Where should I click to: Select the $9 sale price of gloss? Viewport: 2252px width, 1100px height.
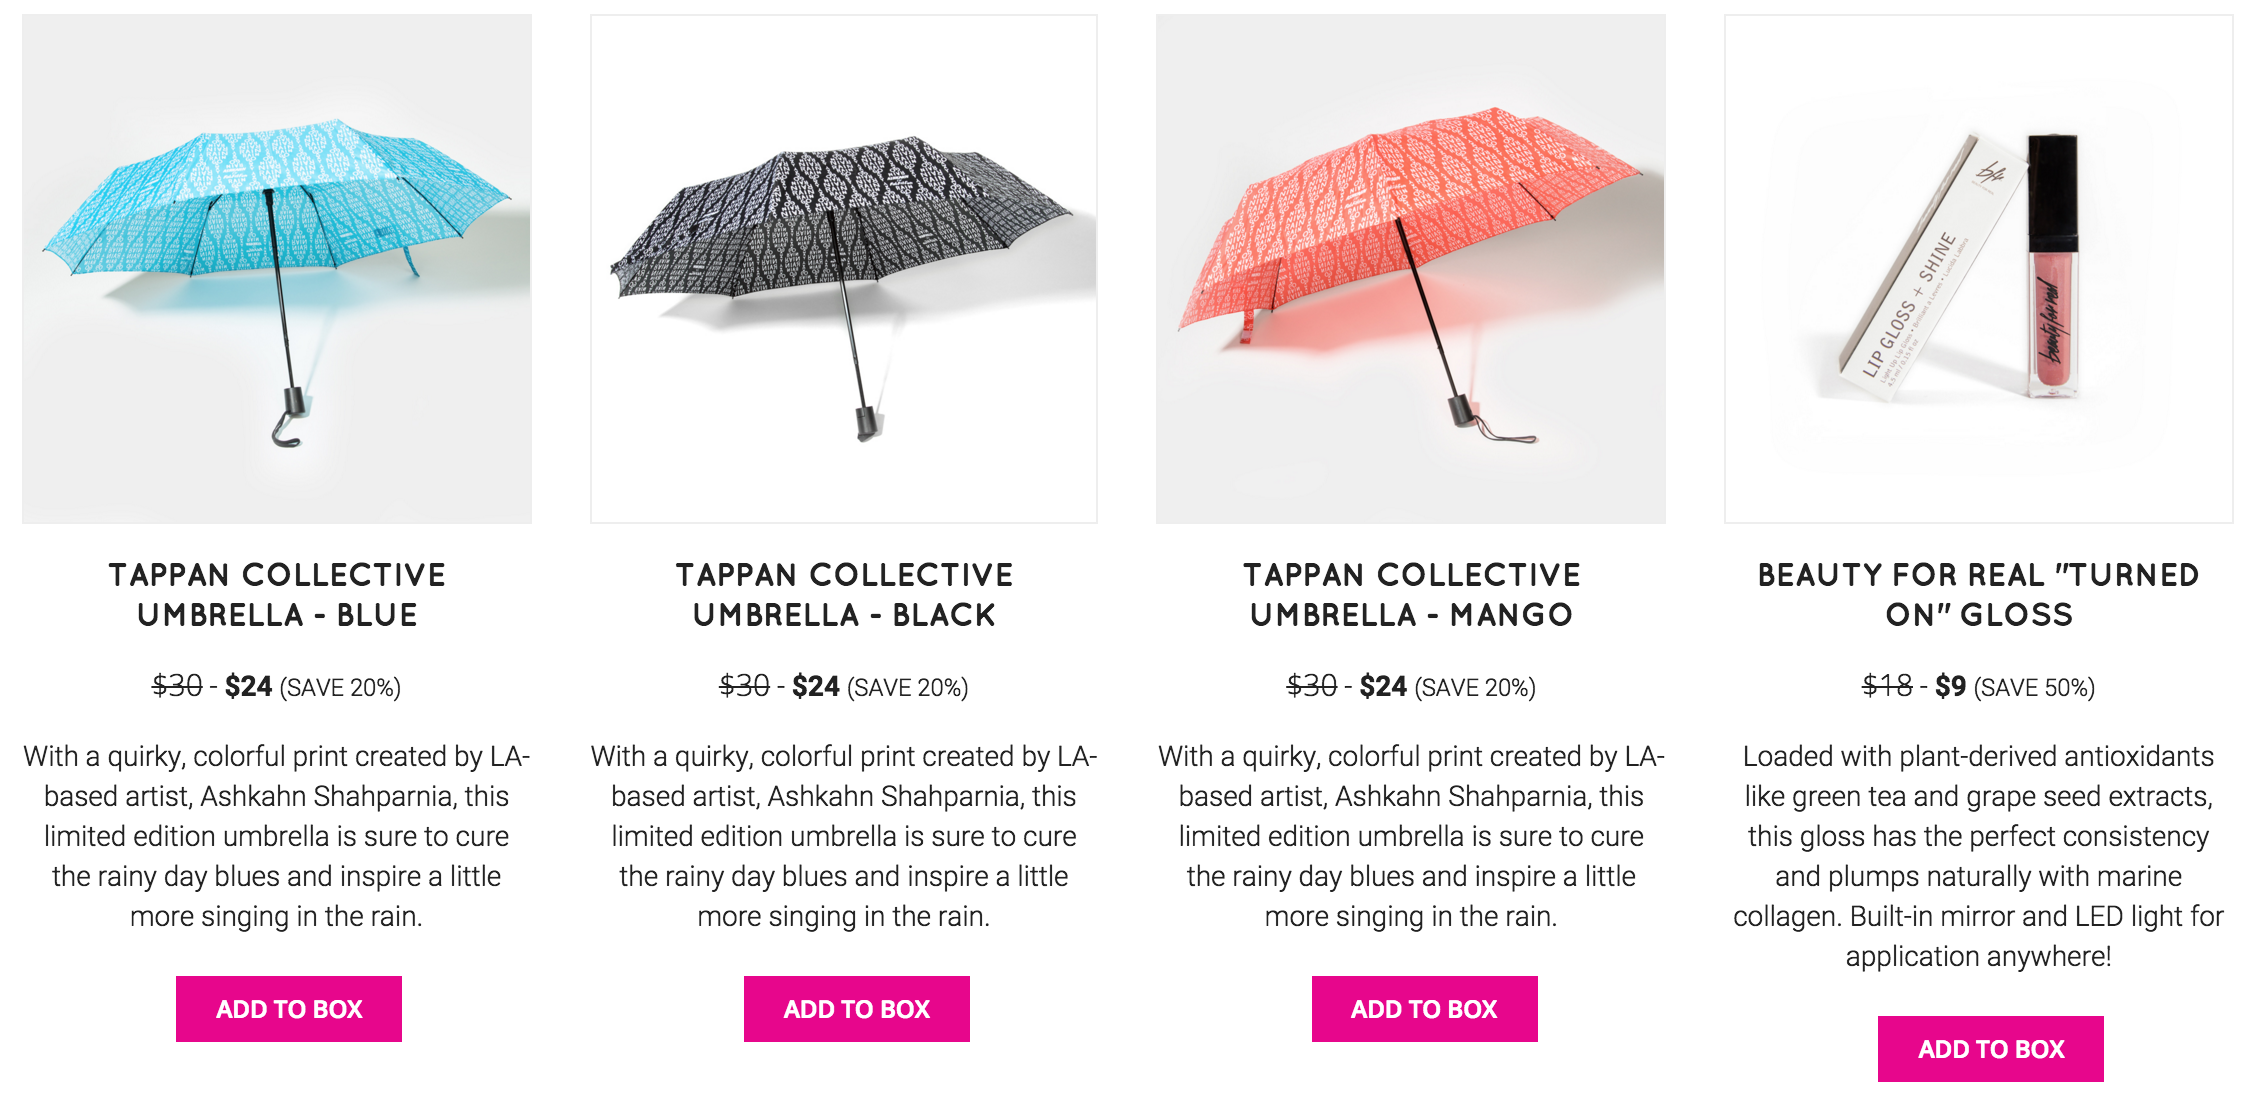point(1950,687)
